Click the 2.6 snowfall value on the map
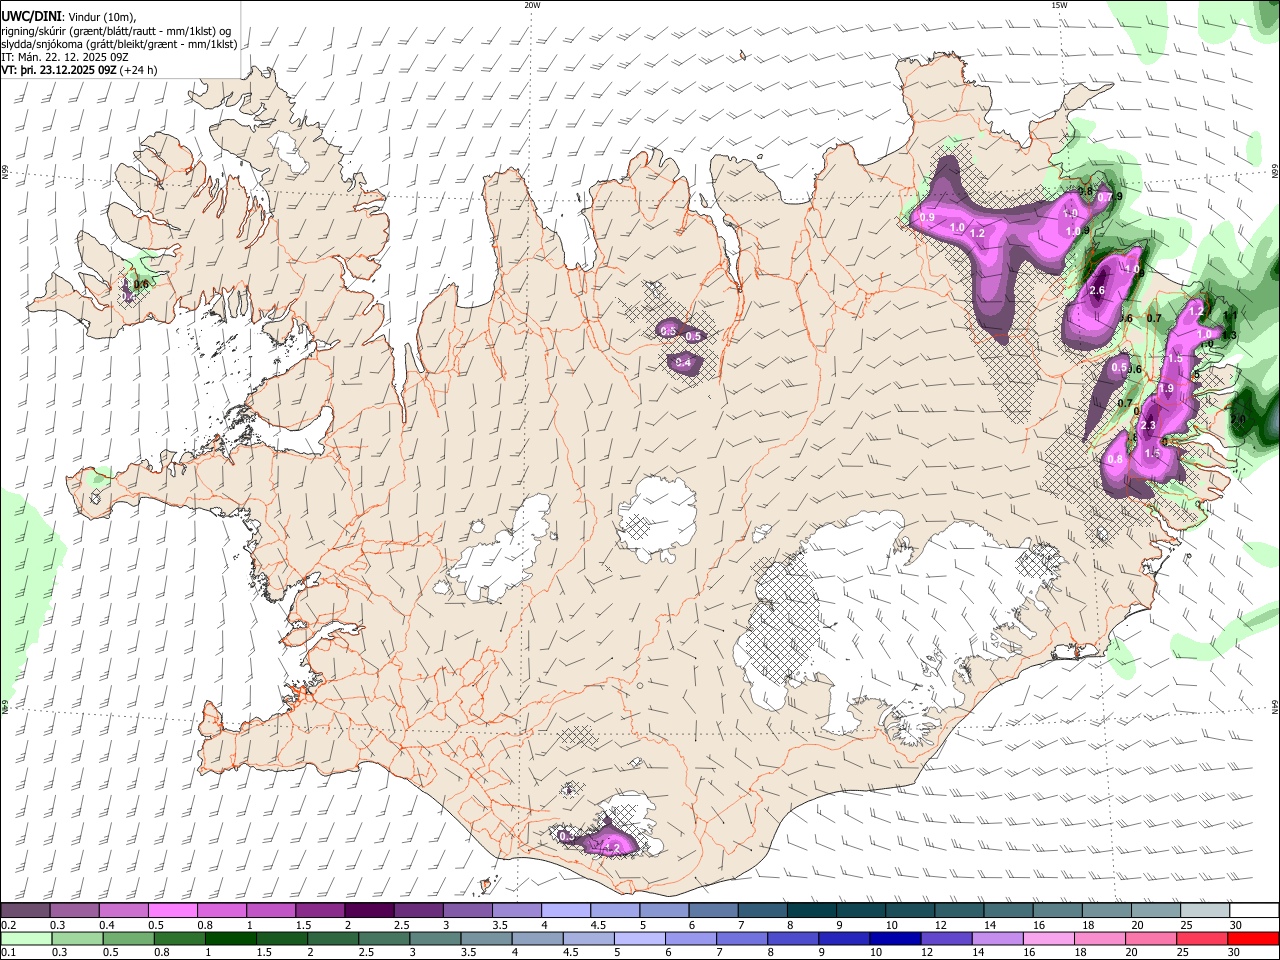Viewport: 1280px width, 960px height. coord(1096,291)
